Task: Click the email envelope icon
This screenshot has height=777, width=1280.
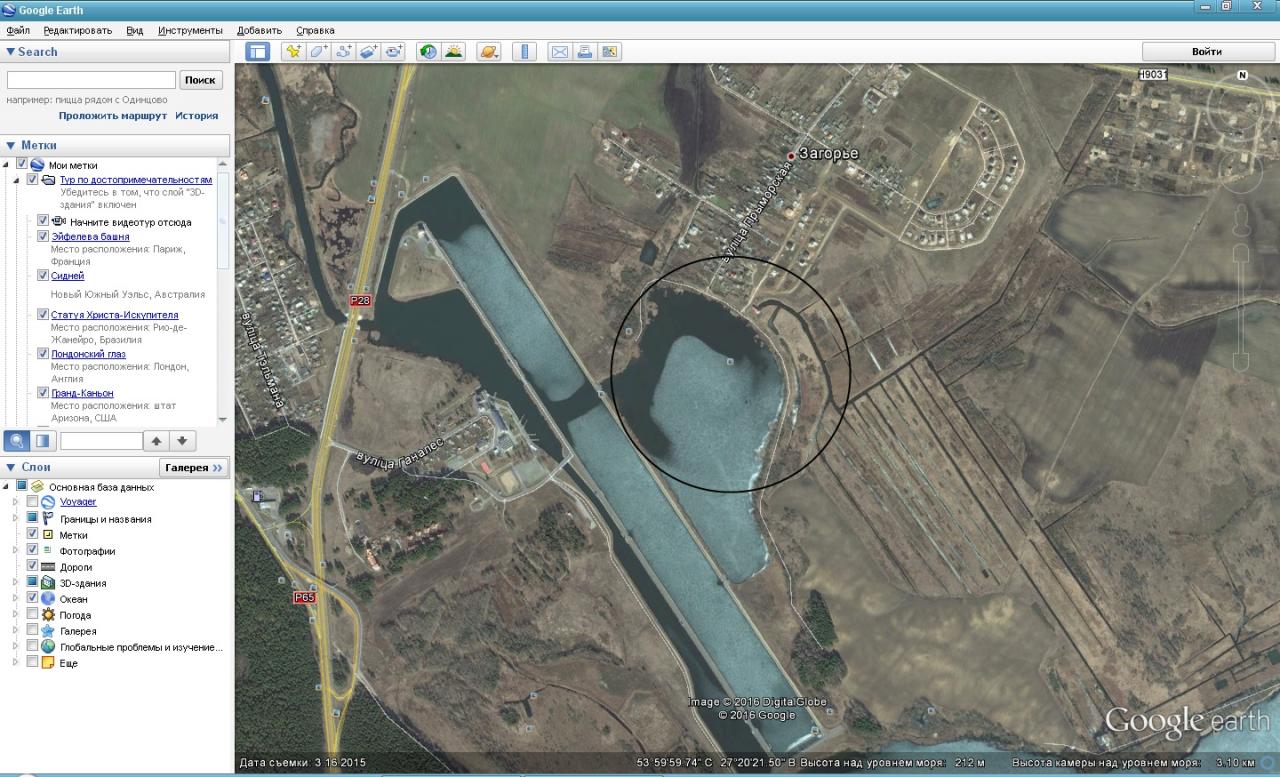Action: tap(560, 52)
